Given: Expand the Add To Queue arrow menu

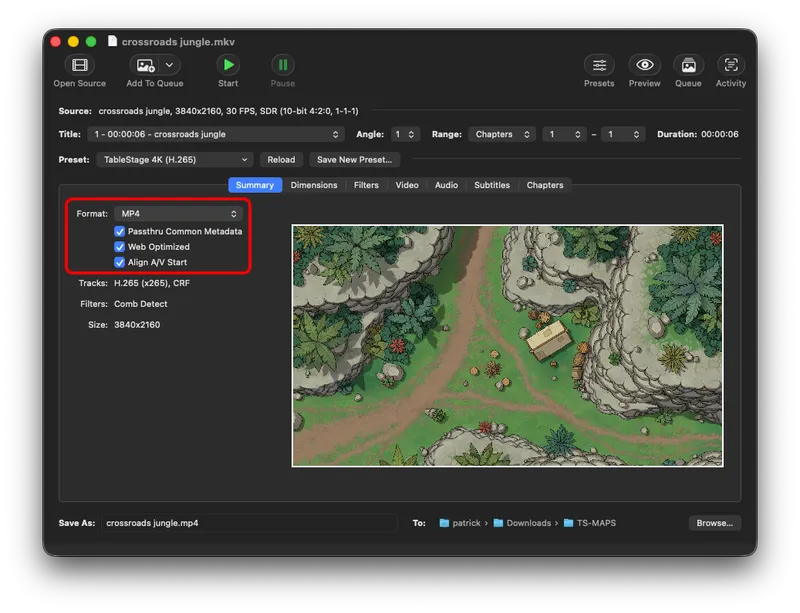Looking at the screenshot, I should click(169, 65).
